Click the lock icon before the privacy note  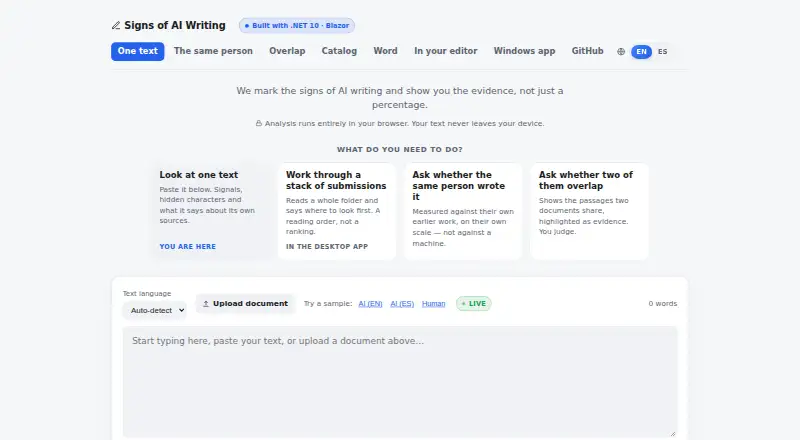coord(259,124)
